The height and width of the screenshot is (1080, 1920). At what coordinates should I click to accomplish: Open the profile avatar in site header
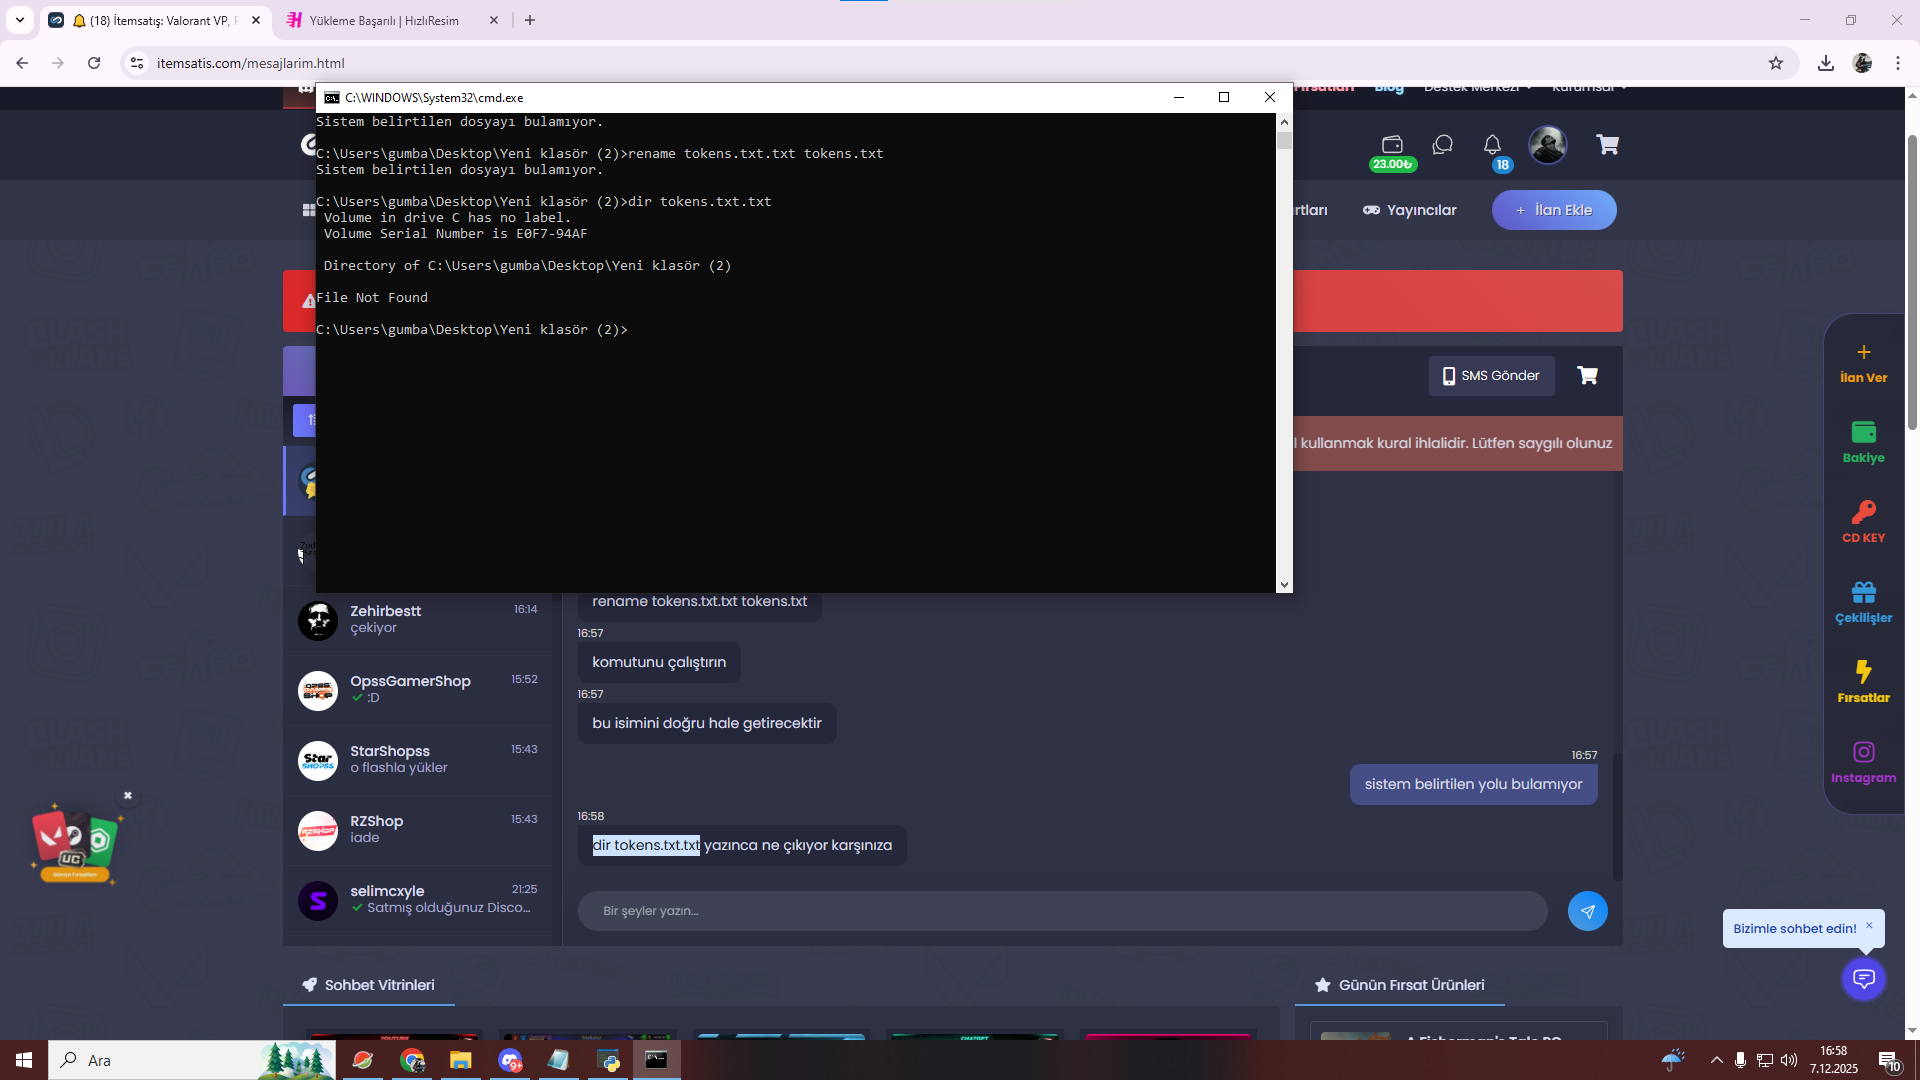(1547, 145)
